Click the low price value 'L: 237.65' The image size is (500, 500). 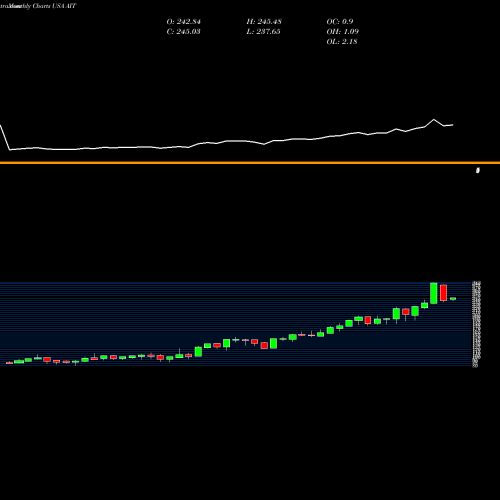(263, 32)
